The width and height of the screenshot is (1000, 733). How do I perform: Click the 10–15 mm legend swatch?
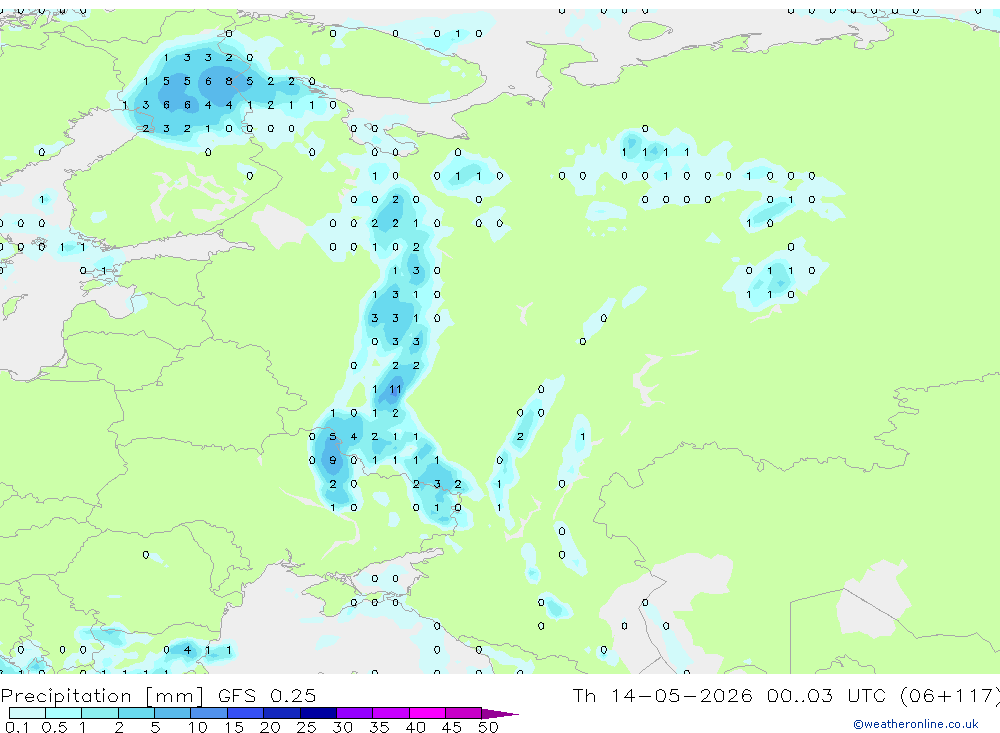tap(209, 713)
